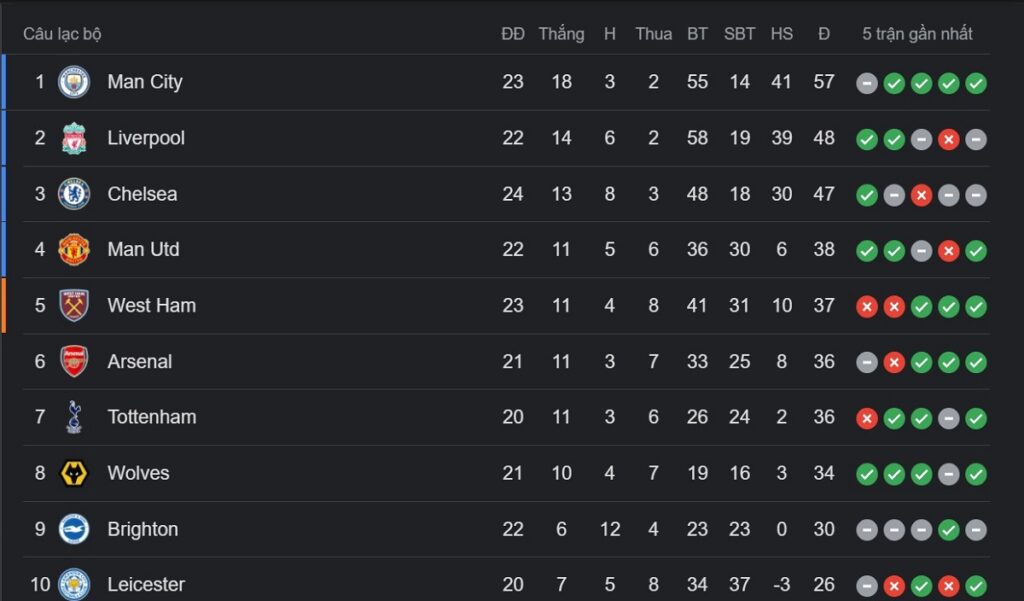Screen dimensions: 1024x601
Task: Click Liverpool's red loss result icon
Action: click(948, 139)
